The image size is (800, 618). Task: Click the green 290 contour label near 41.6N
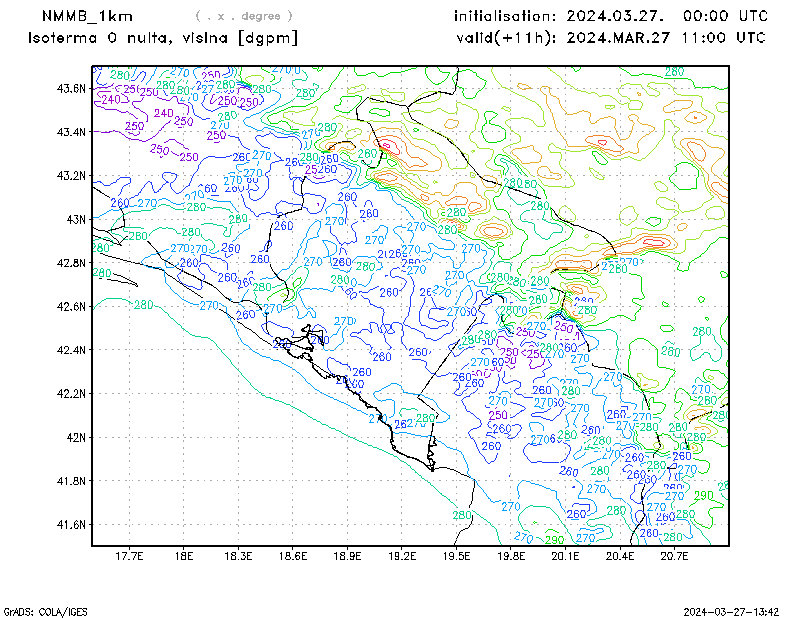tap(554, 540)
